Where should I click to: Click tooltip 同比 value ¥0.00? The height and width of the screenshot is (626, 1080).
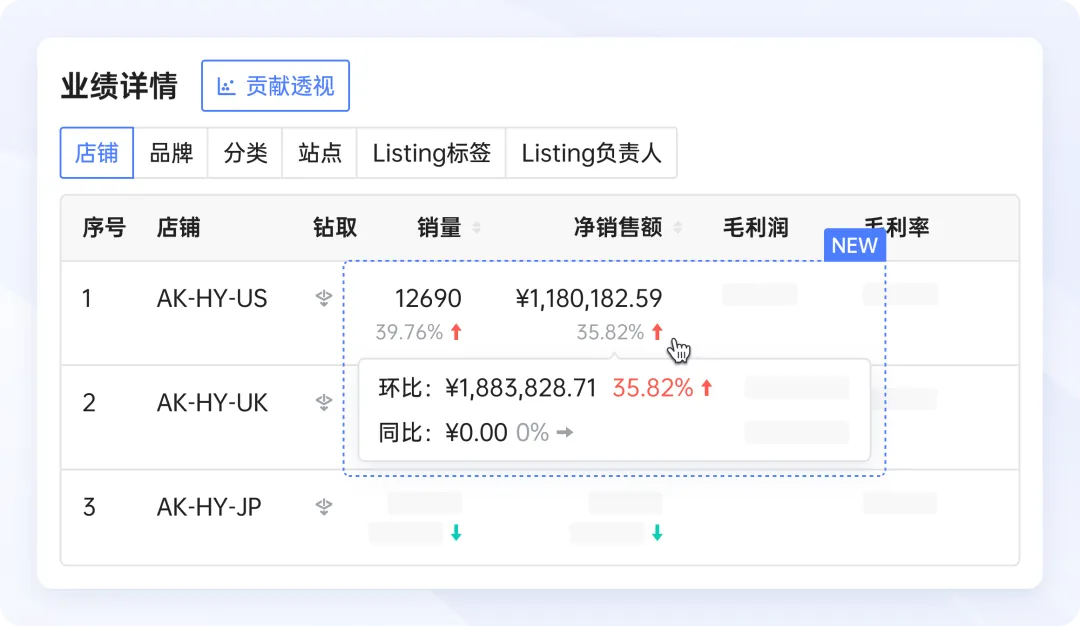pos(477,432)
